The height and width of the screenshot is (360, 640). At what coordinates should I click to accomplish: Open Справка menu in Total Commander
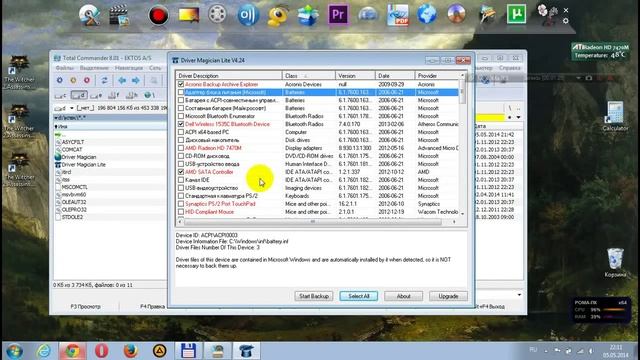point(509,68)
